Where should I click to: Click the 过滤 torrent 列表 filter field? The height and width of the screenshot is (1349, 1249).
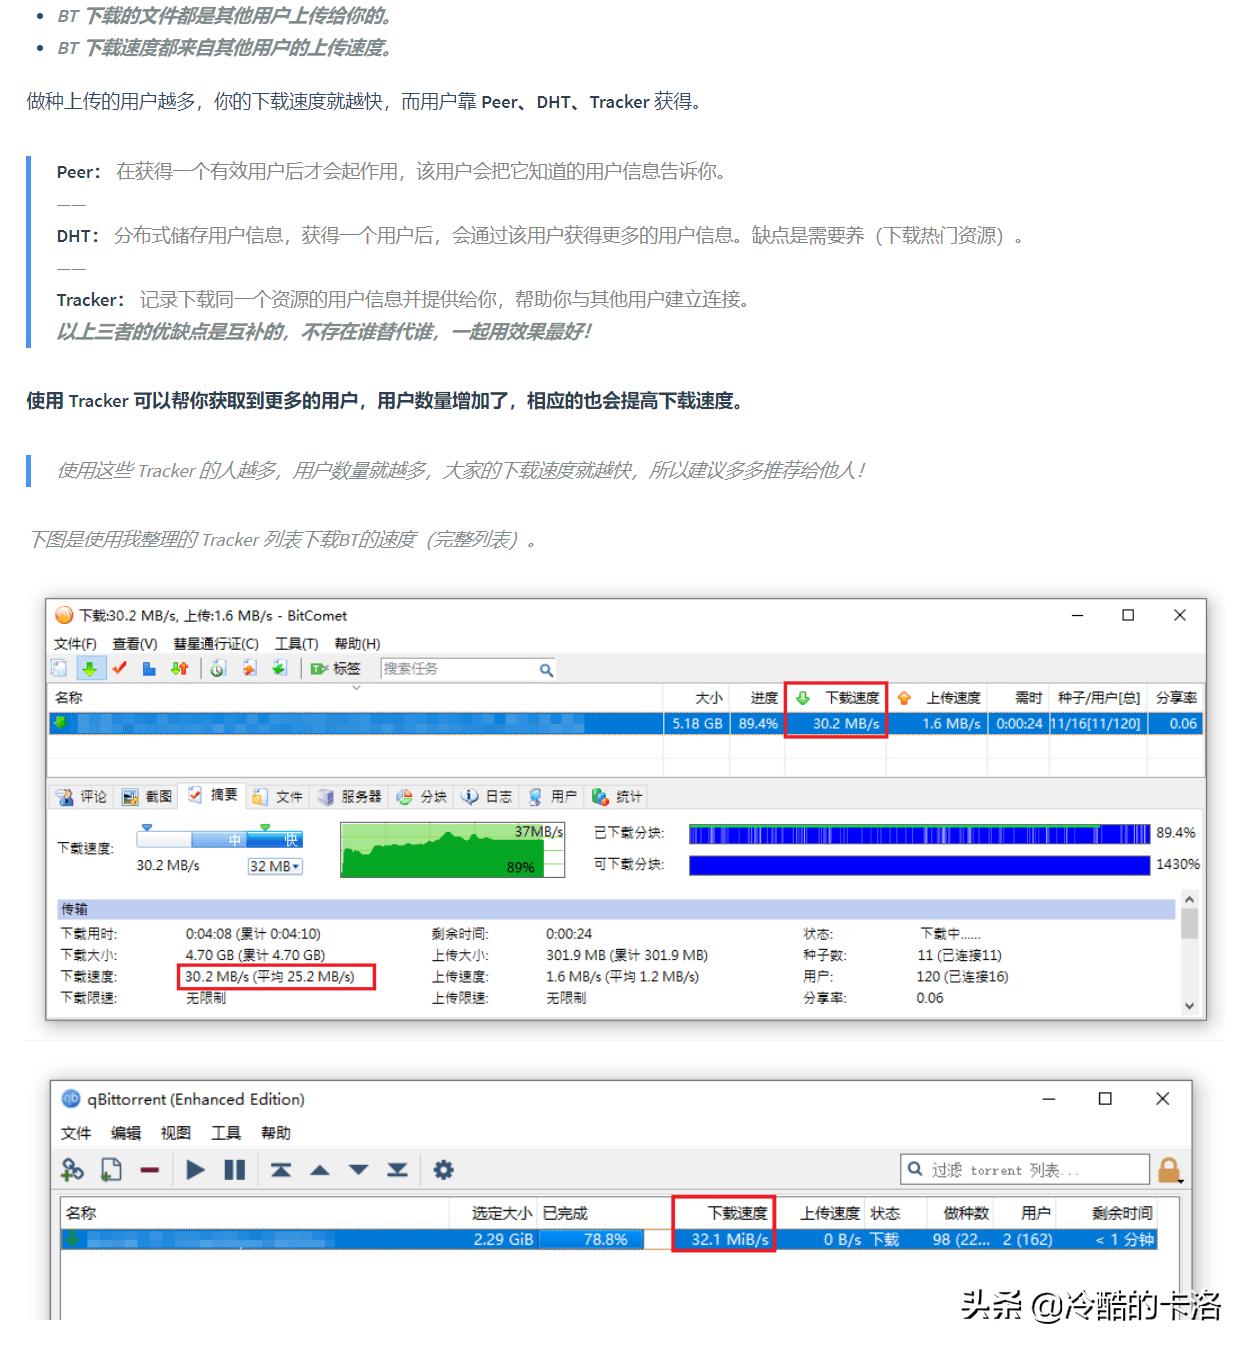(x=1025, y=1170)
